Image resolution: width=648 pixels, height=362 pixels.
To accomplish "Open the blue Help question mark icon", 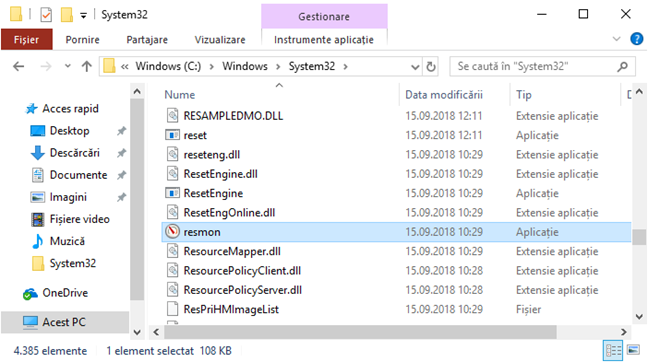I will click(x=636, y=39).
